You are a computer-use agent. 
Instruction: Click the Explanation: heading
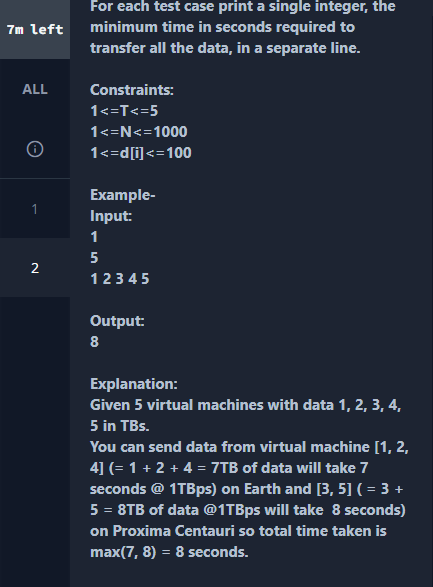[x=134, y=384]
